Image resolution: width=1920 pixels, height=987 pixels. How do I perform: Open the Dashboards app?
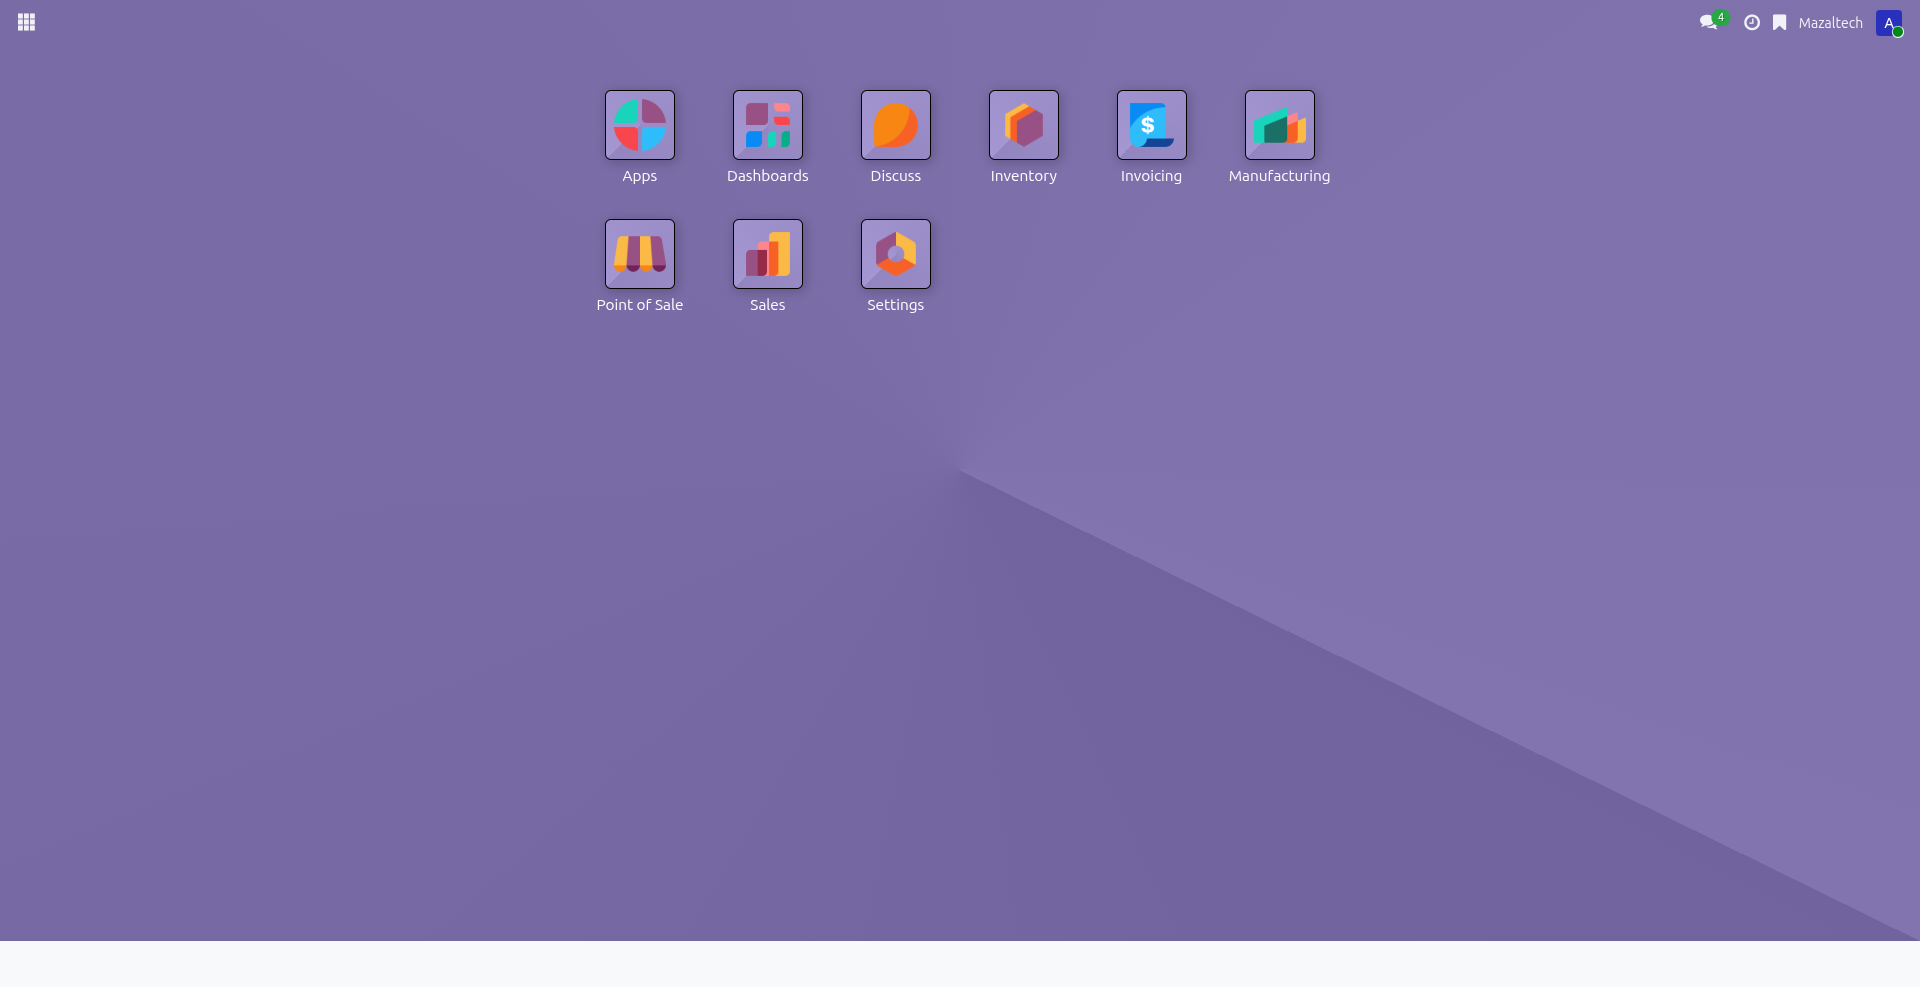coord(767,125)
